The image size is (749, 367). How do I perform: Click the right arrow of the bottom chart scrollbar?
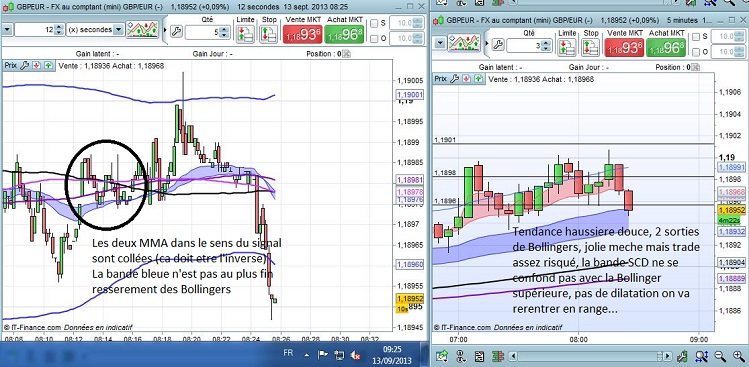[x=668, y=356]
